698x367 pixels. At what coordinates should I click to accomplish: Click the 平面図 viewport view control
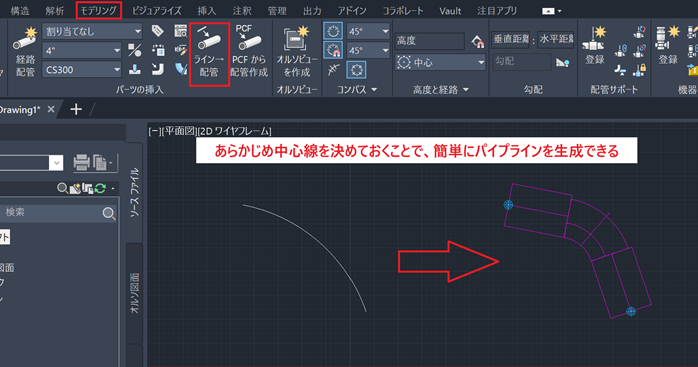(x=179, y=131)
